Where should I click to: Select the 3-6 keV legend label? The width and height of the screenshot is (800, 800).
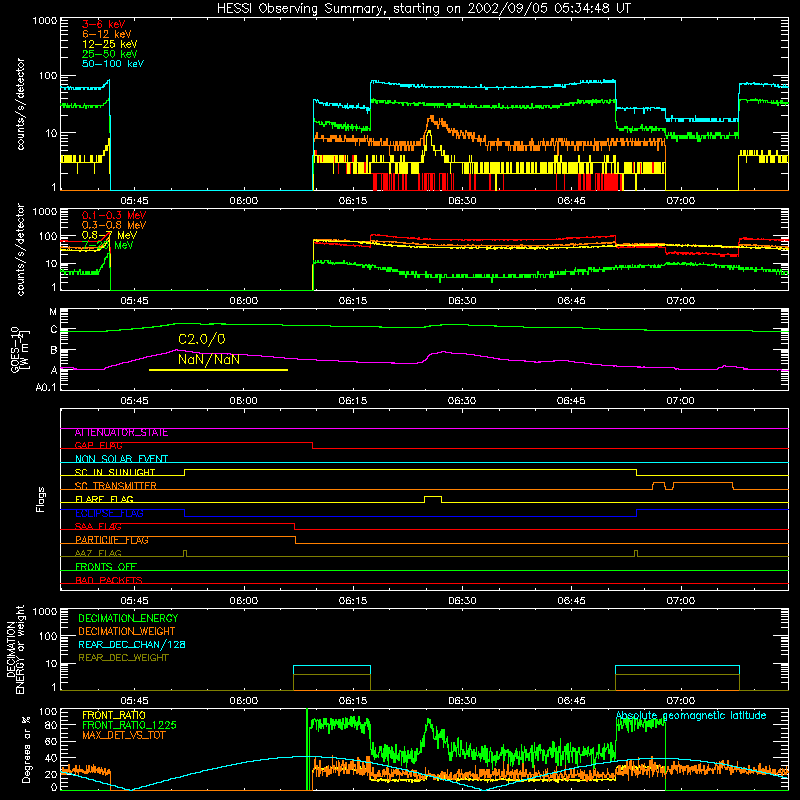point(104,24)
